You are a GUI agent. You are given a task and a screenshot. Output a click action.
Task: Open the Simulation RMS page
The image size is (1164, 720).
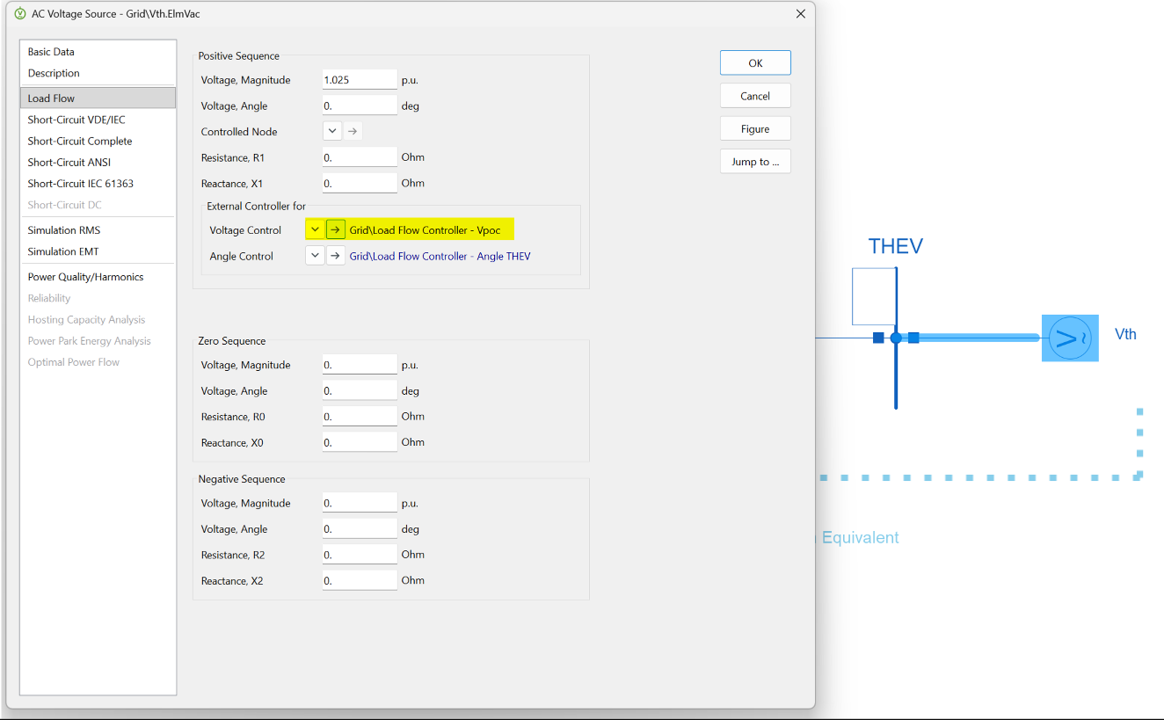(64, 230)
